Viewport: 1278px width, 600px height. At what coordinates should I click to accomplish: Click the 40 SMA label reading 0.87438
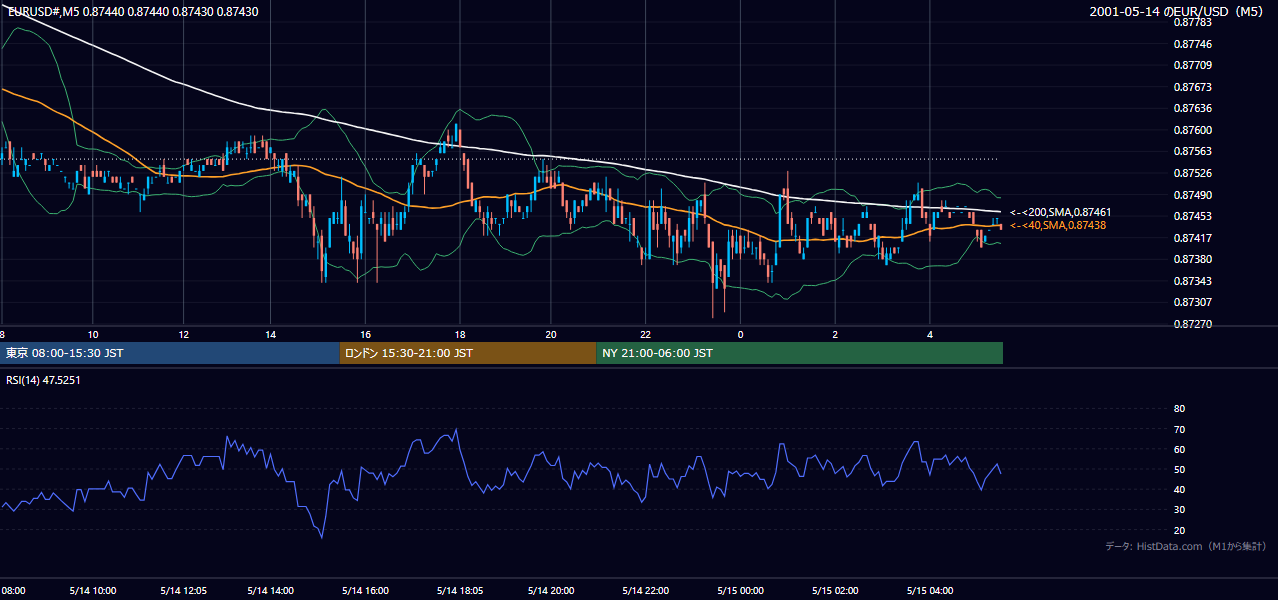1057,226
